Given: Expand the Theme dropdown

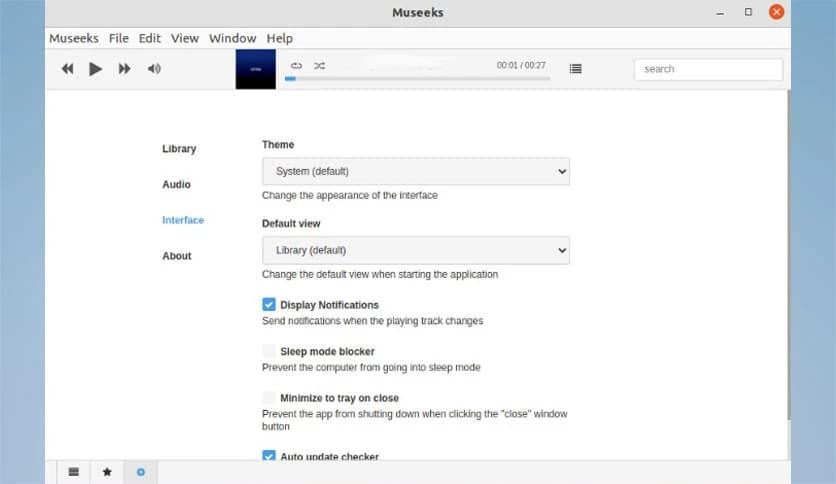Looking at the screenshot, I should pos(416,171).
